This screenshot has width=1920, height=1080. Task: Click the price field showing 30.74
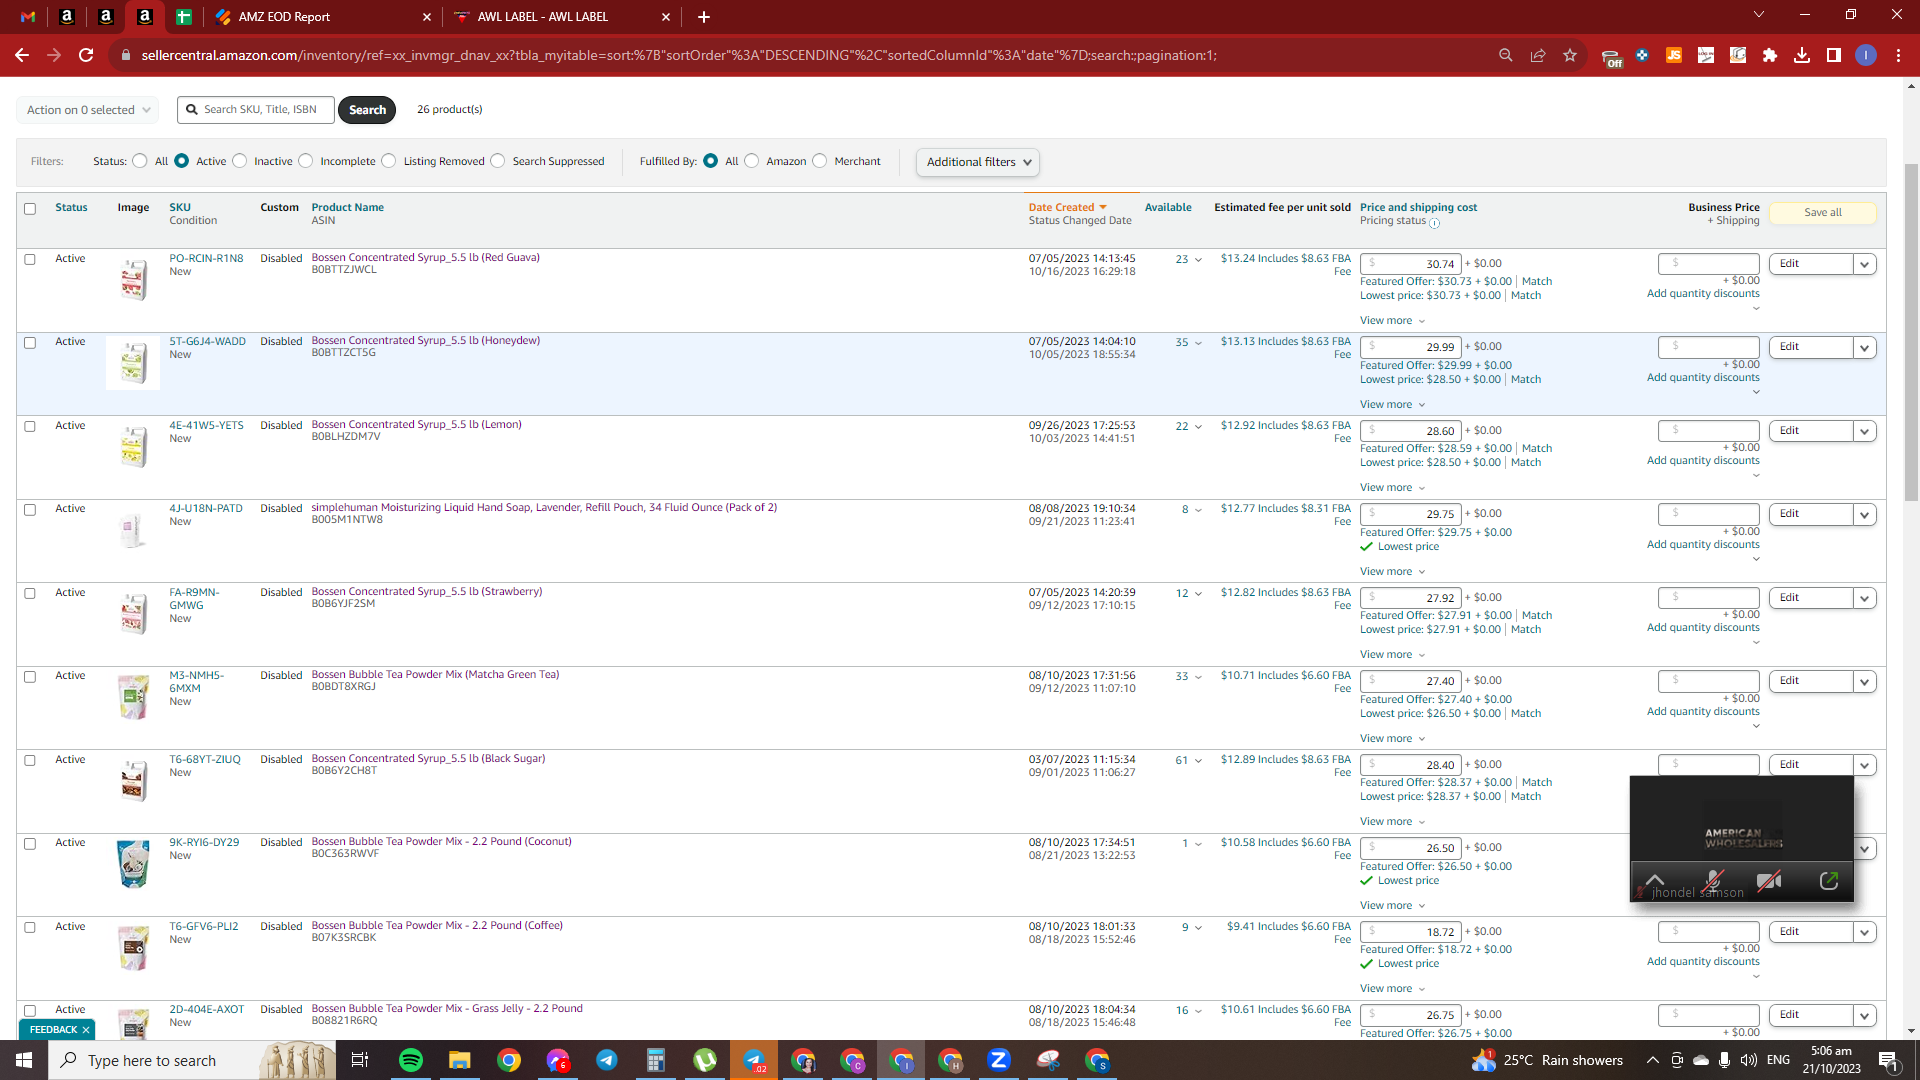tap(1411, 264)
